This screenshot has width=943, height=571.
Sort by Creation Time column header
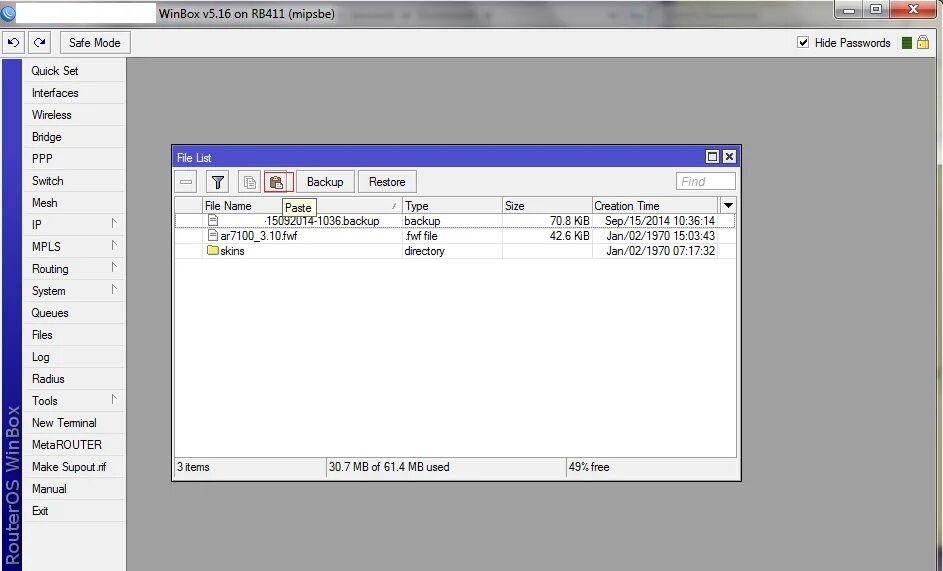(655, 206)
